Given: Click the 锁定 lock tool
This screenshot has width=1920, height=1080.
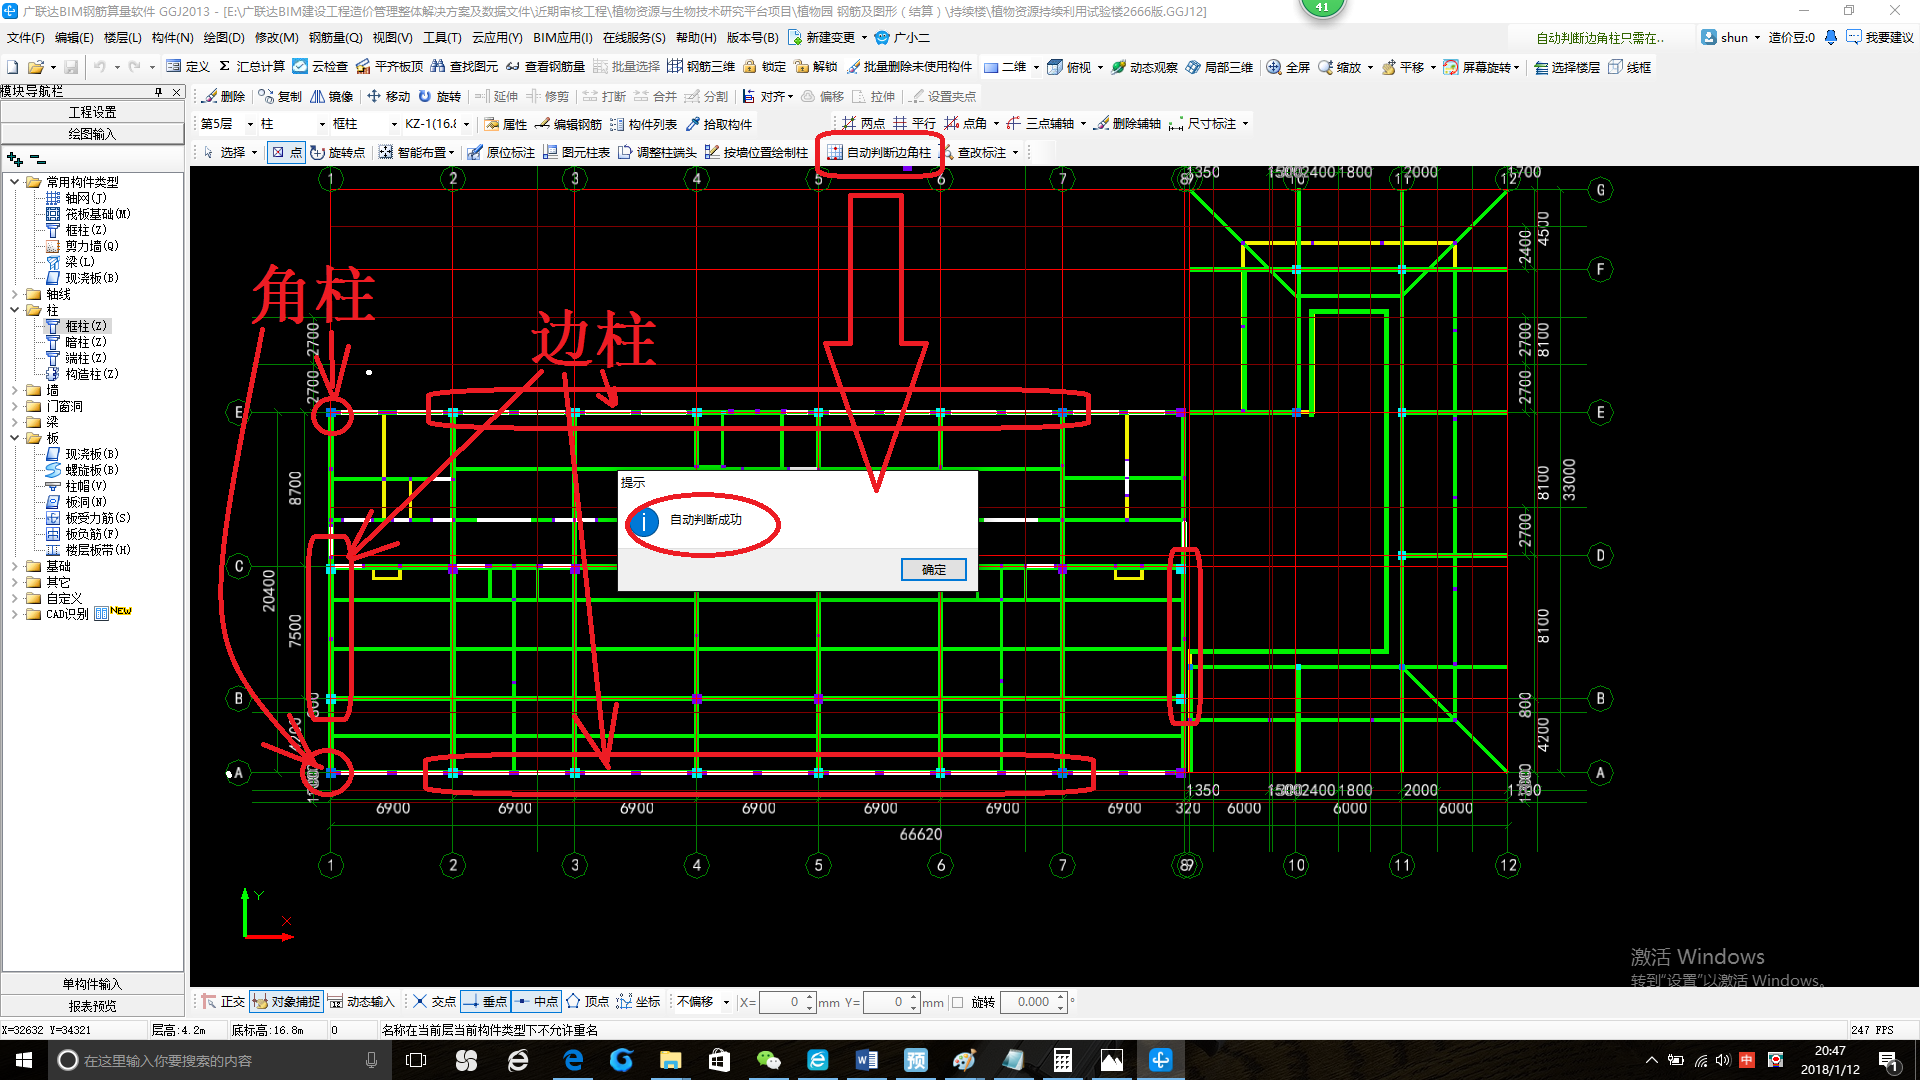Looking at the screenshot, I should pos(764,67).
